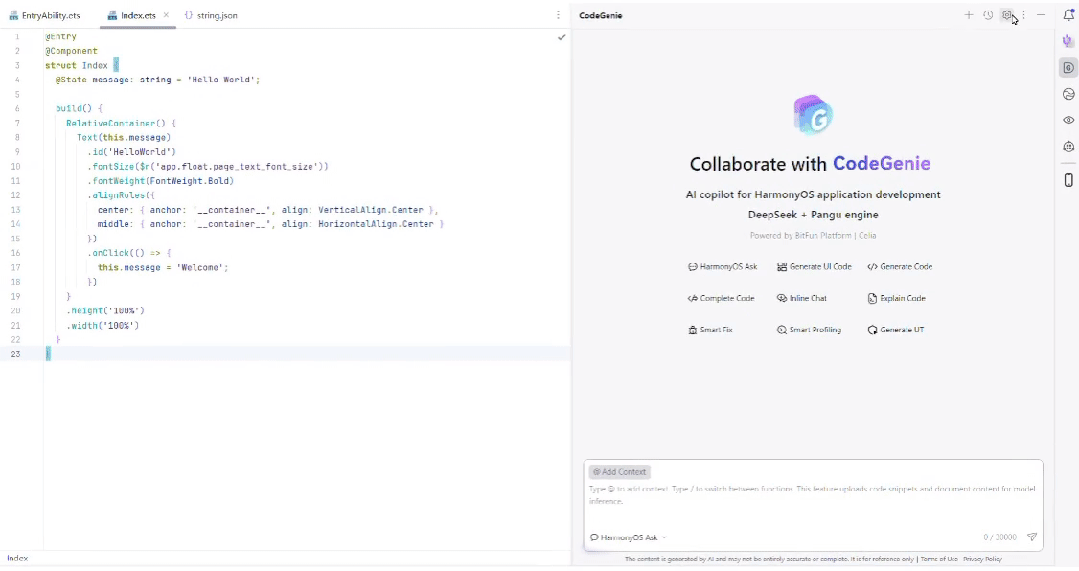
Task: Open editor tab bar more options dots
Action: 558,15
